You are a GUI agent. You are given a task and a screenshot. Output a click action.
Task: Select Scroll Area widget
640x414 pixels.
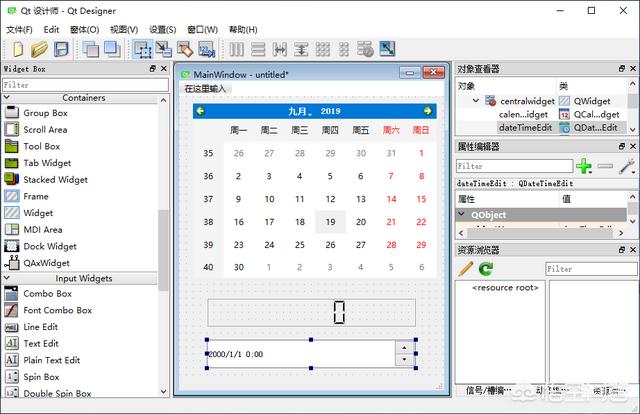tap(45, 130)
